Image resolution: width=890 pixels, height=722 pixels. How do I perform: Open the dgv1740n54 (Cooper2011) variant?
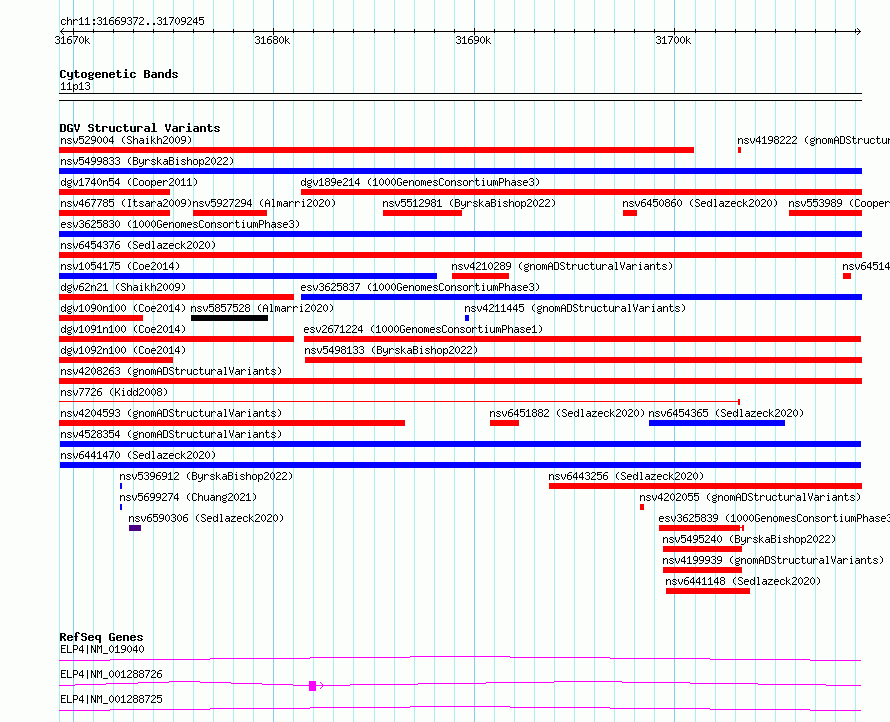[129, 182]
